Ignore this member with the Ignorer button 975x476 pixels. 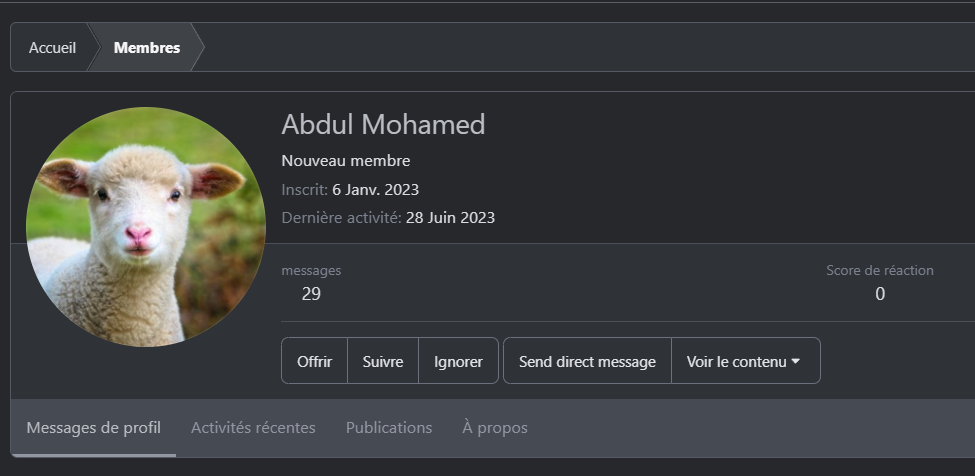coord(458,361)
